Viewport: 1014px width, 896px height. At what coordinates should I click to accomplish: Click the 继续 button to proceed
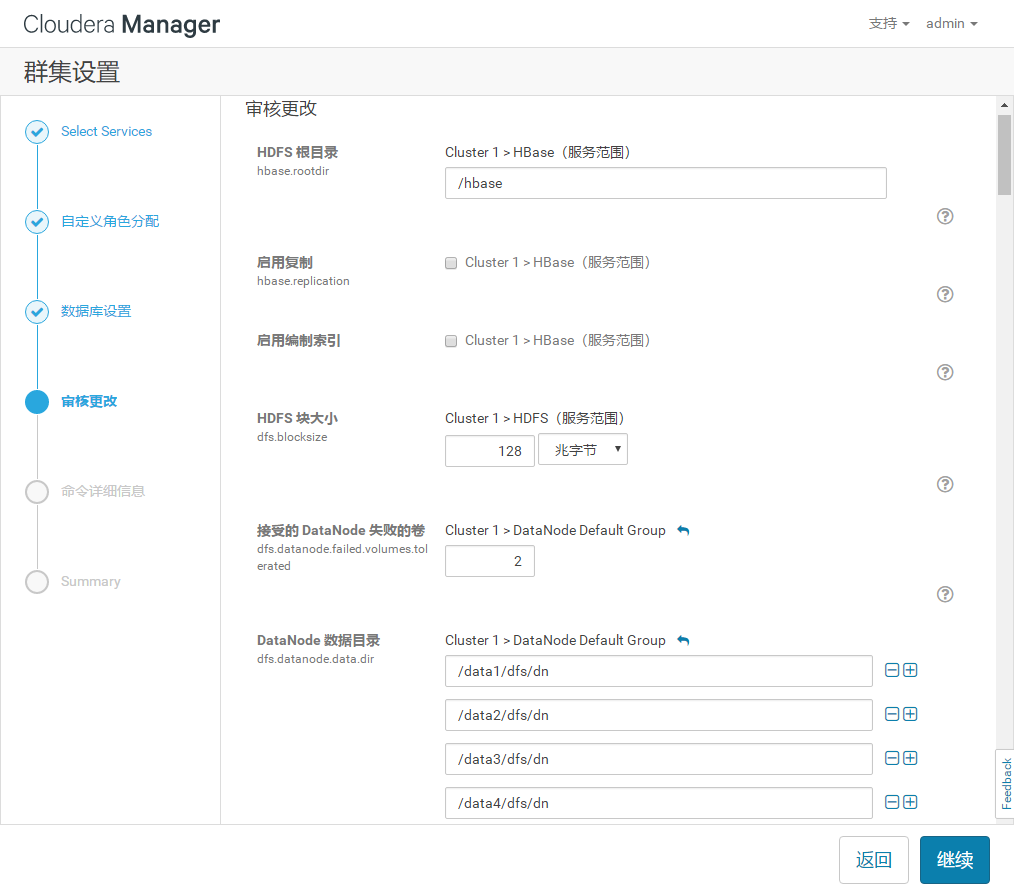point(954,859)
